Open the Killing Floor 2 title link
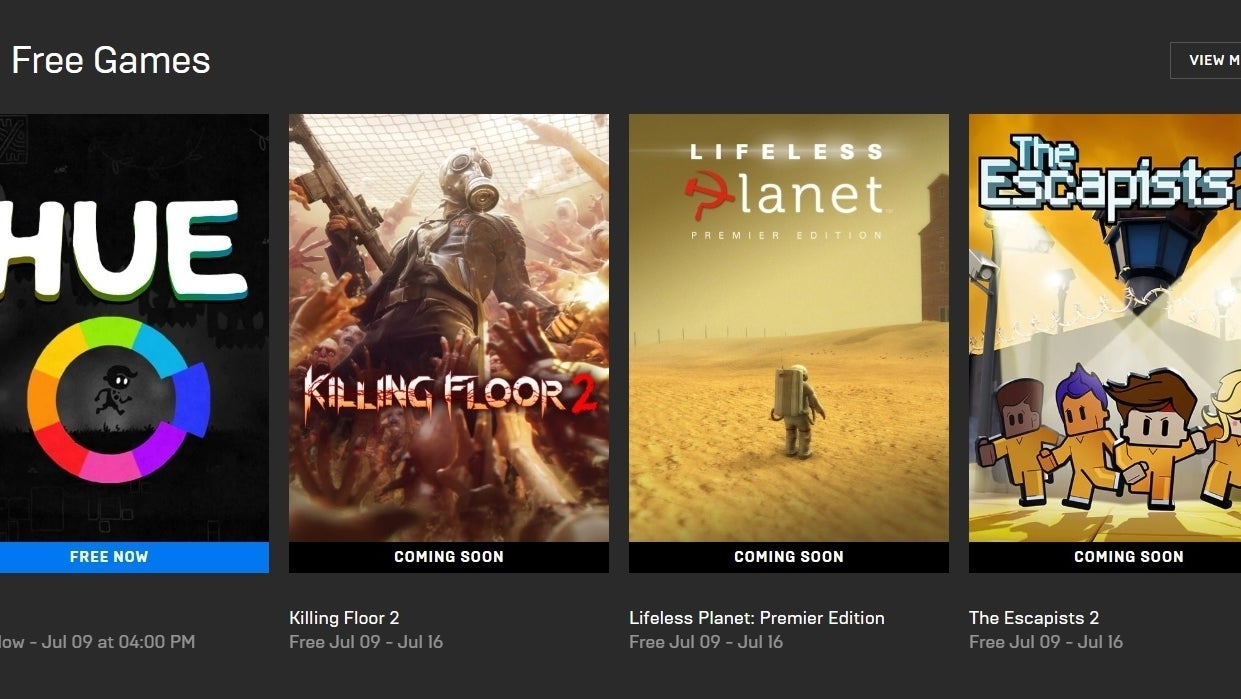This screenshot has width=1241, height=699. [344, 618]
